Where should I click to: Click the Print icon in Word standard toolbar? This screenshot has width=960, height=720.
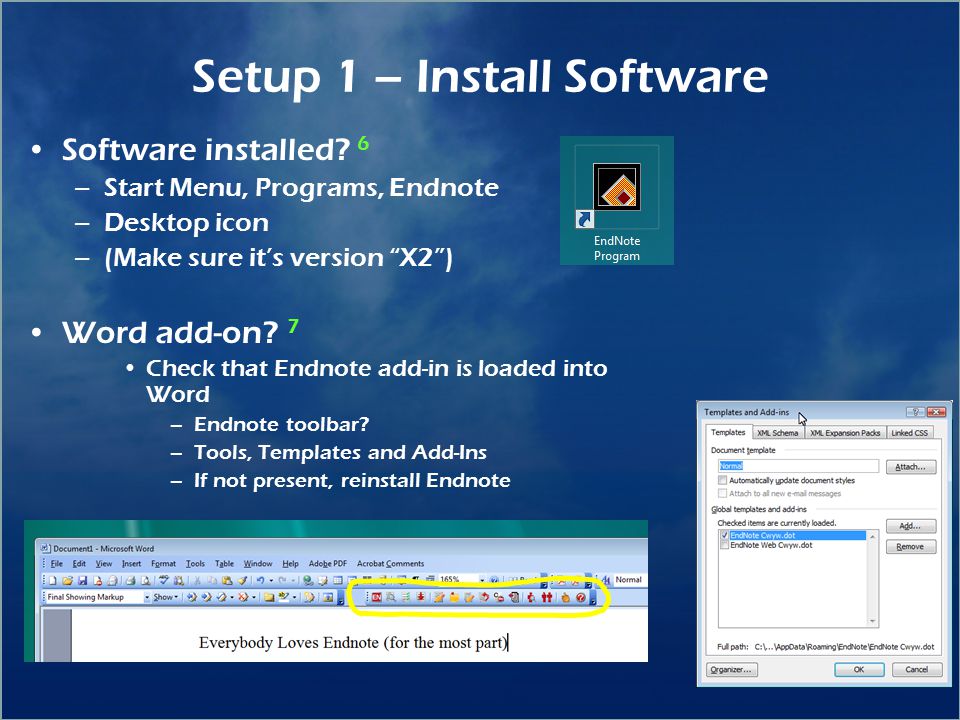pos(131,580)
